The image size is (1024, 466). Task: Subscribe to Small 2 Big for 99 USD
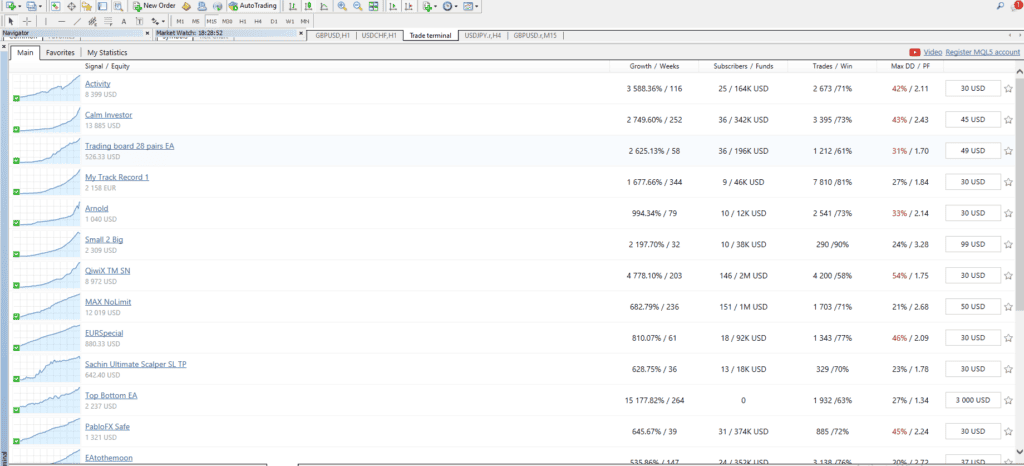(x=973, y=244)
